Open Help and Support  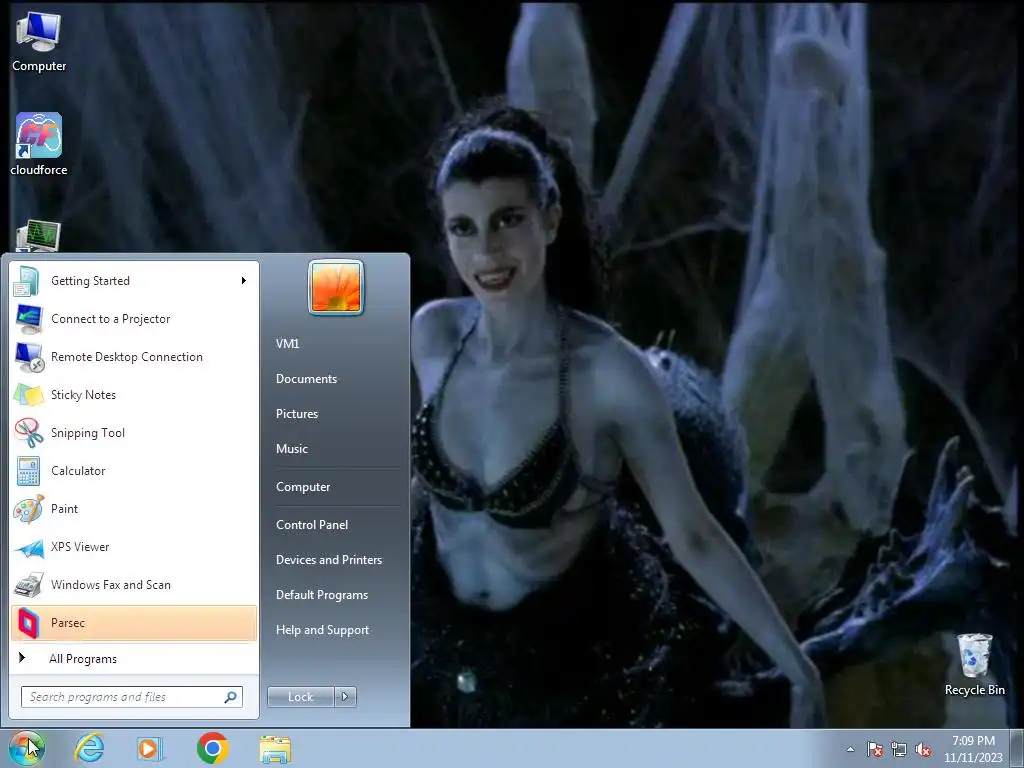tap(322, 630)
